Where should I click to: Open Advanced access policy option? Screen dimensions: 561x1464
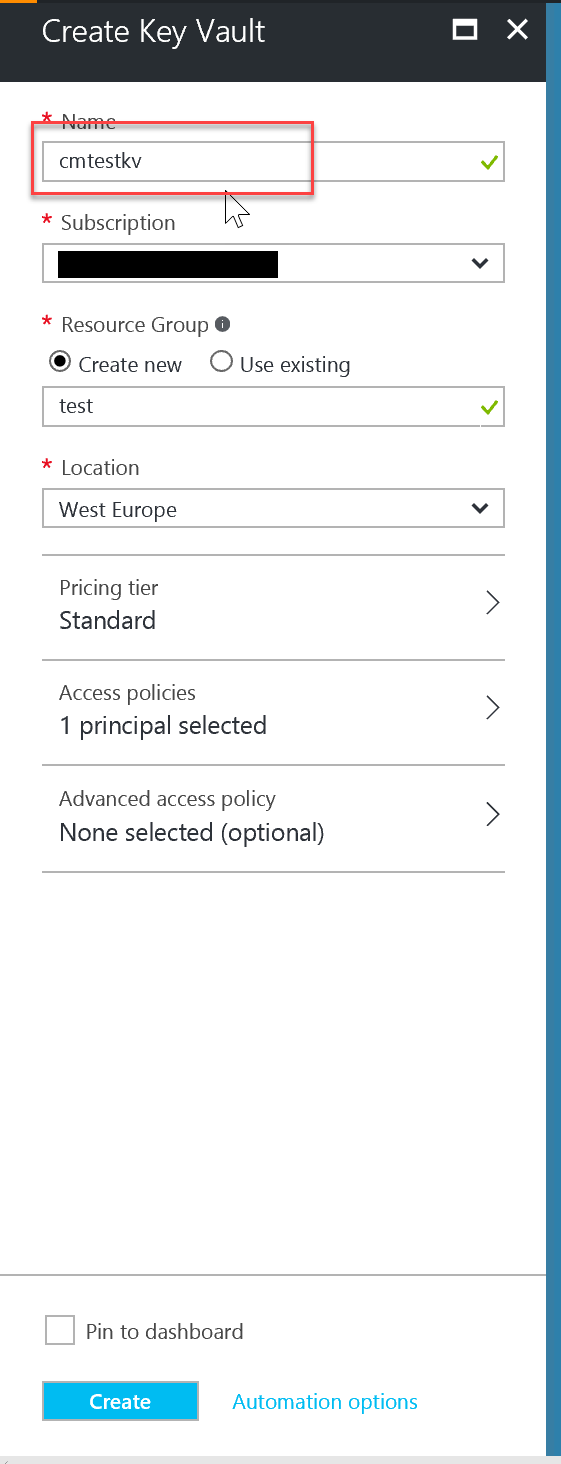pos(273,818)
